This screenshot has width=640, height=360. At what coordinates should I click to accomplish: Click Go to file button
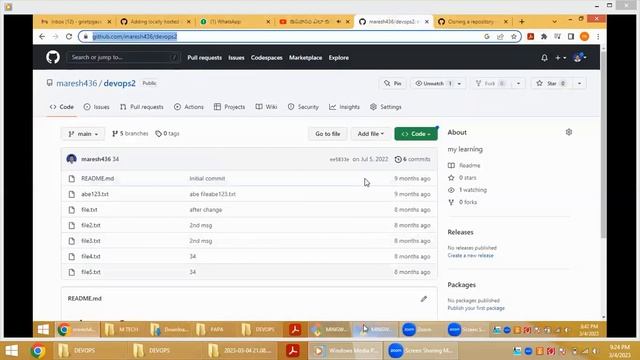point(327,134)
